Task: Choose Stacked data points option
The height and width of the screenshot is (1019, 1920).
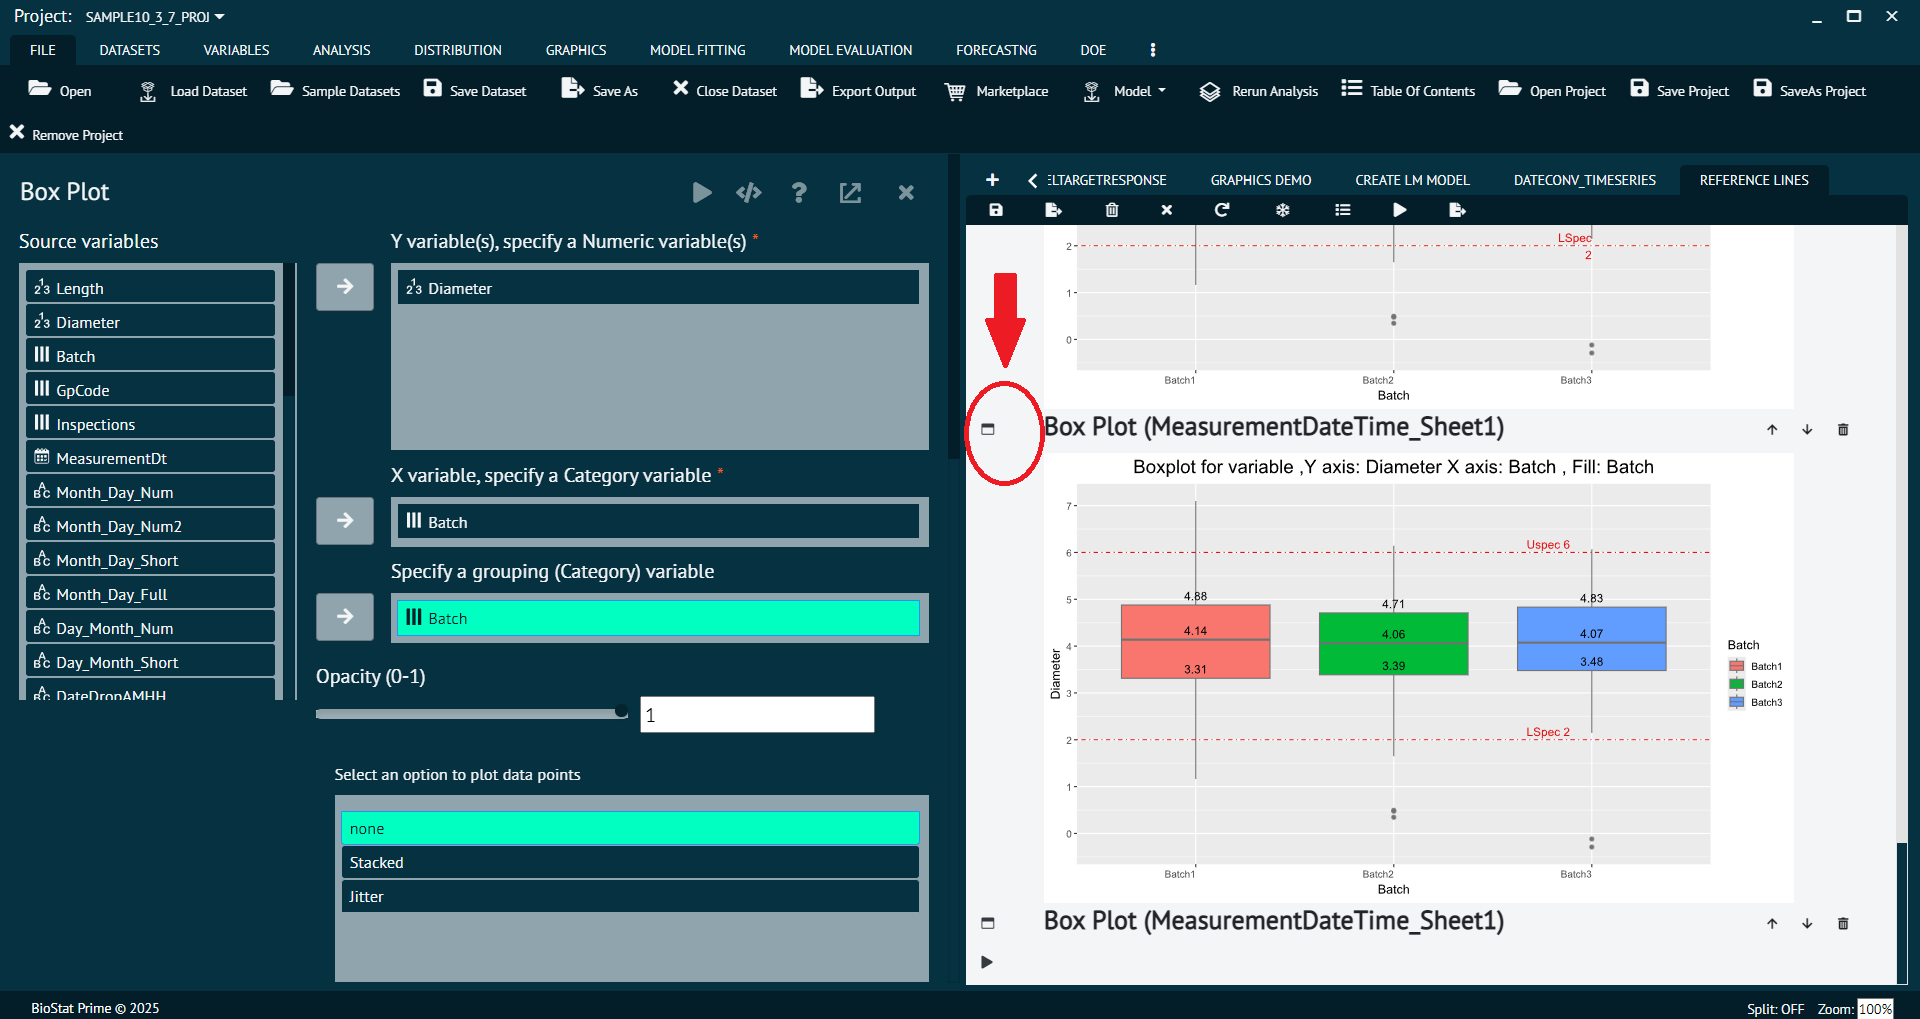Action: [629, 862]
